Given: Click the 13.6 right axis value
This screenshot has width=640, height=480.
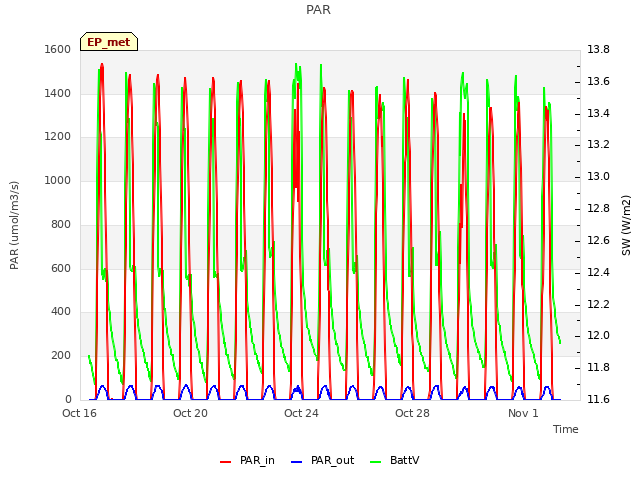Looking at the screenshot, I should 598,81.
